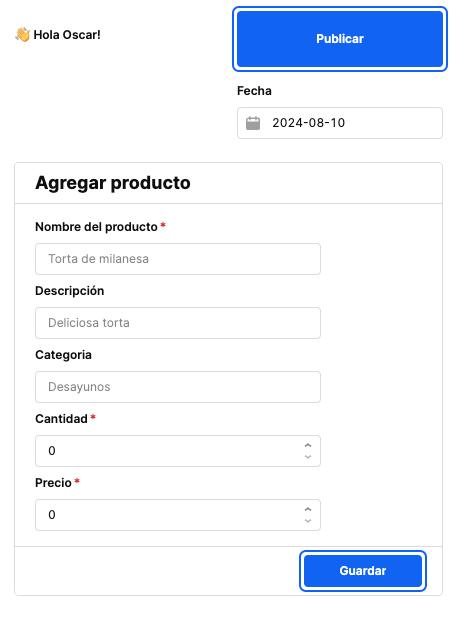
Task: Click the Nombre del producto label
Action: pos(96,227)
